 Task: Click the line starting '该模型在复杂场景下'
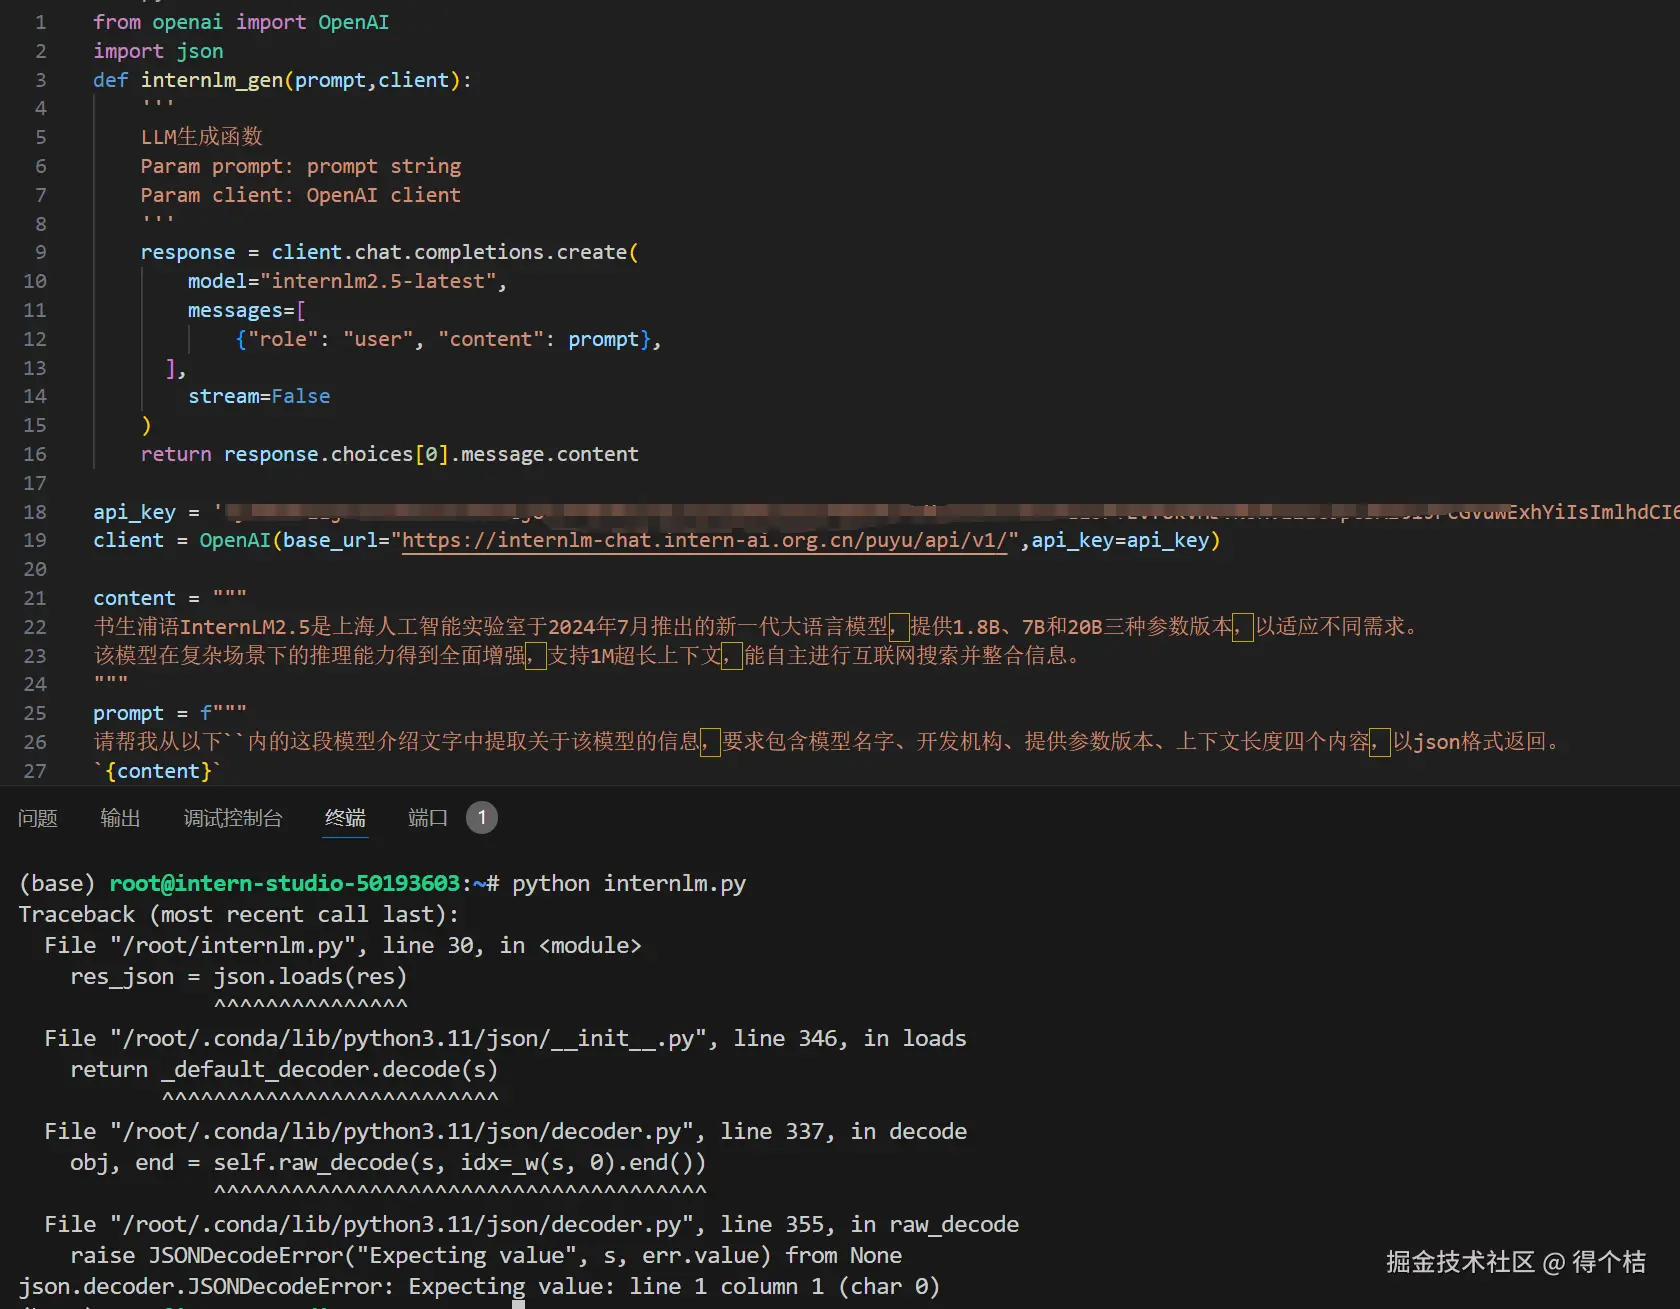coord(588,656)
